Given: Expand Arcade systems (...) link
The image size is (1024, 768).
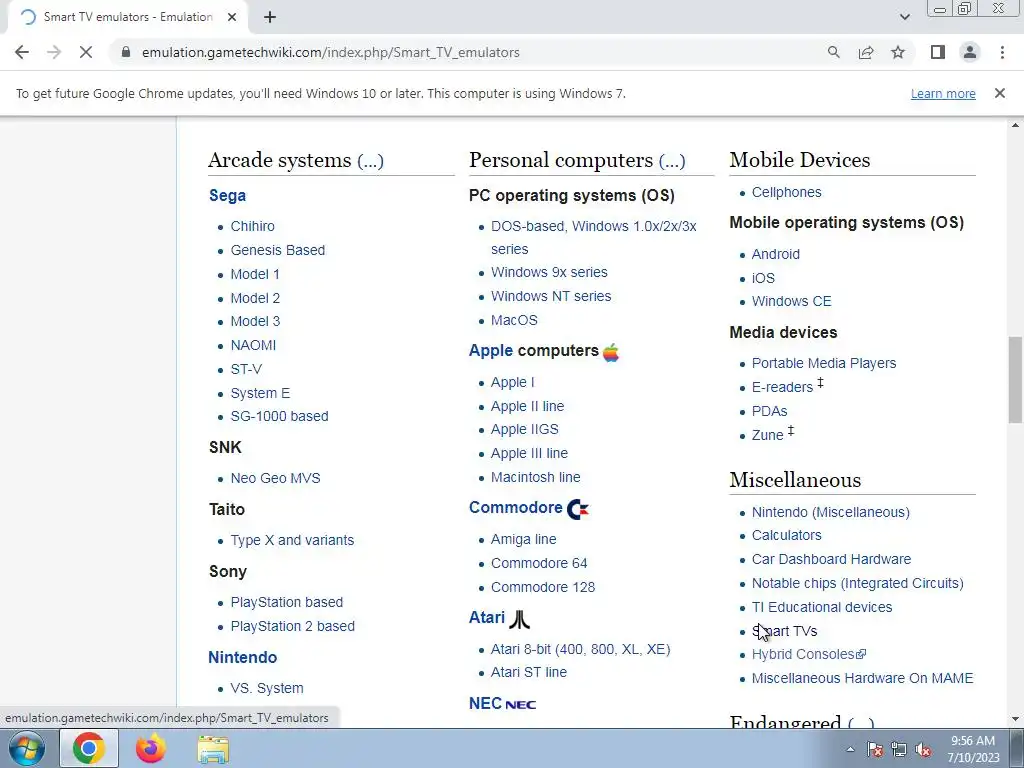Looking at the screenshot, I should tap(370, 160).
